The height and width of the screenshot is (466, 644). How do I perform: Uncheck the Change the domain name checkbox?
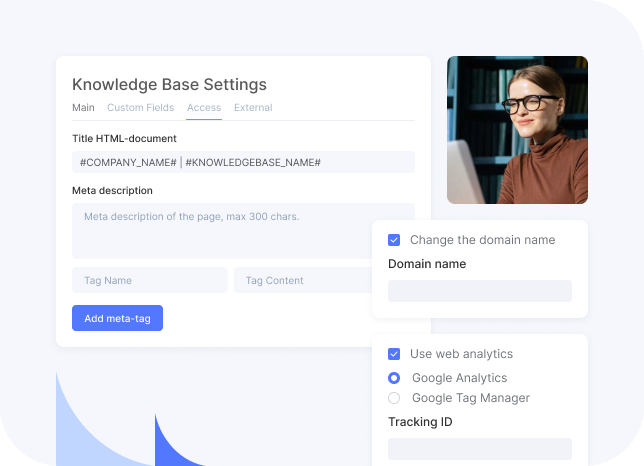(394, 240)
